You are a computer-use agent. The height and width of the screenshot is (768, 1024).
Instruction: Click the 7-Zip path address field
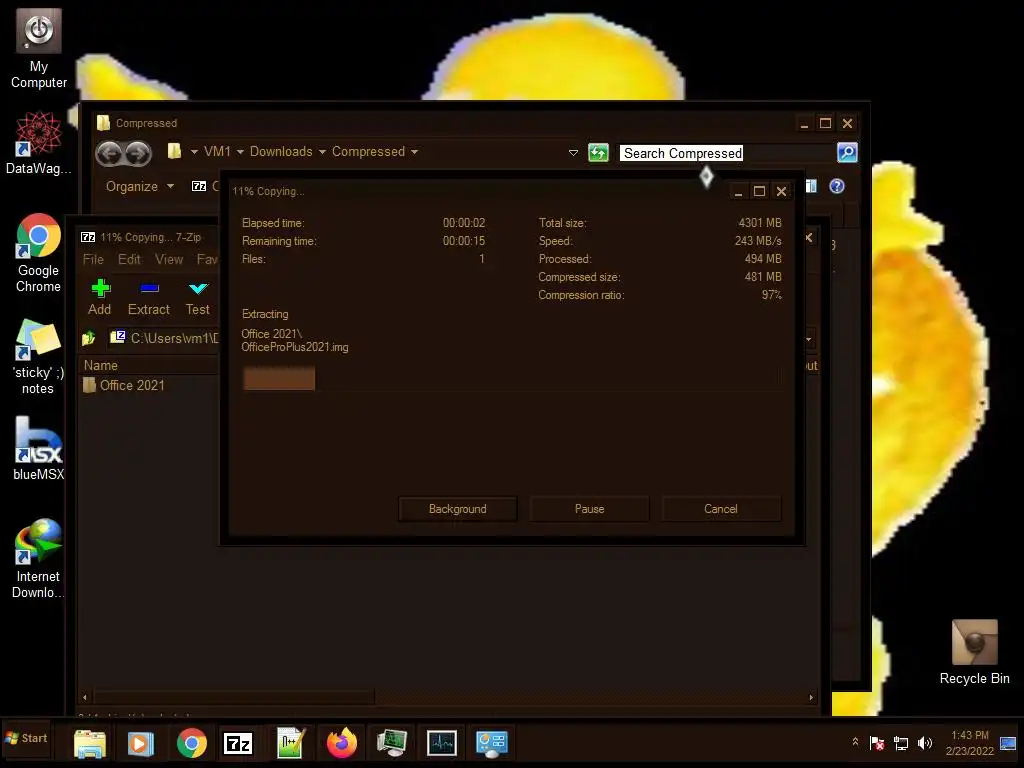[x=165, y=338]
